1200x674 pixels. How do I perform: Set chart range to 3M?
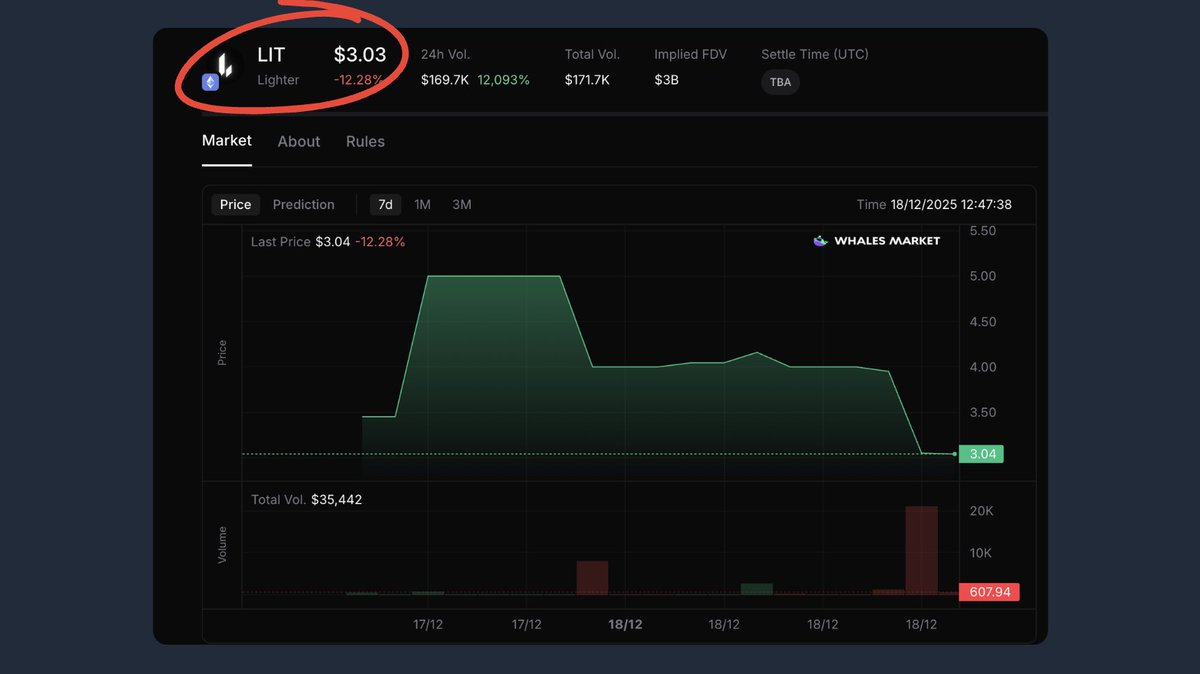tap(462, 204)
